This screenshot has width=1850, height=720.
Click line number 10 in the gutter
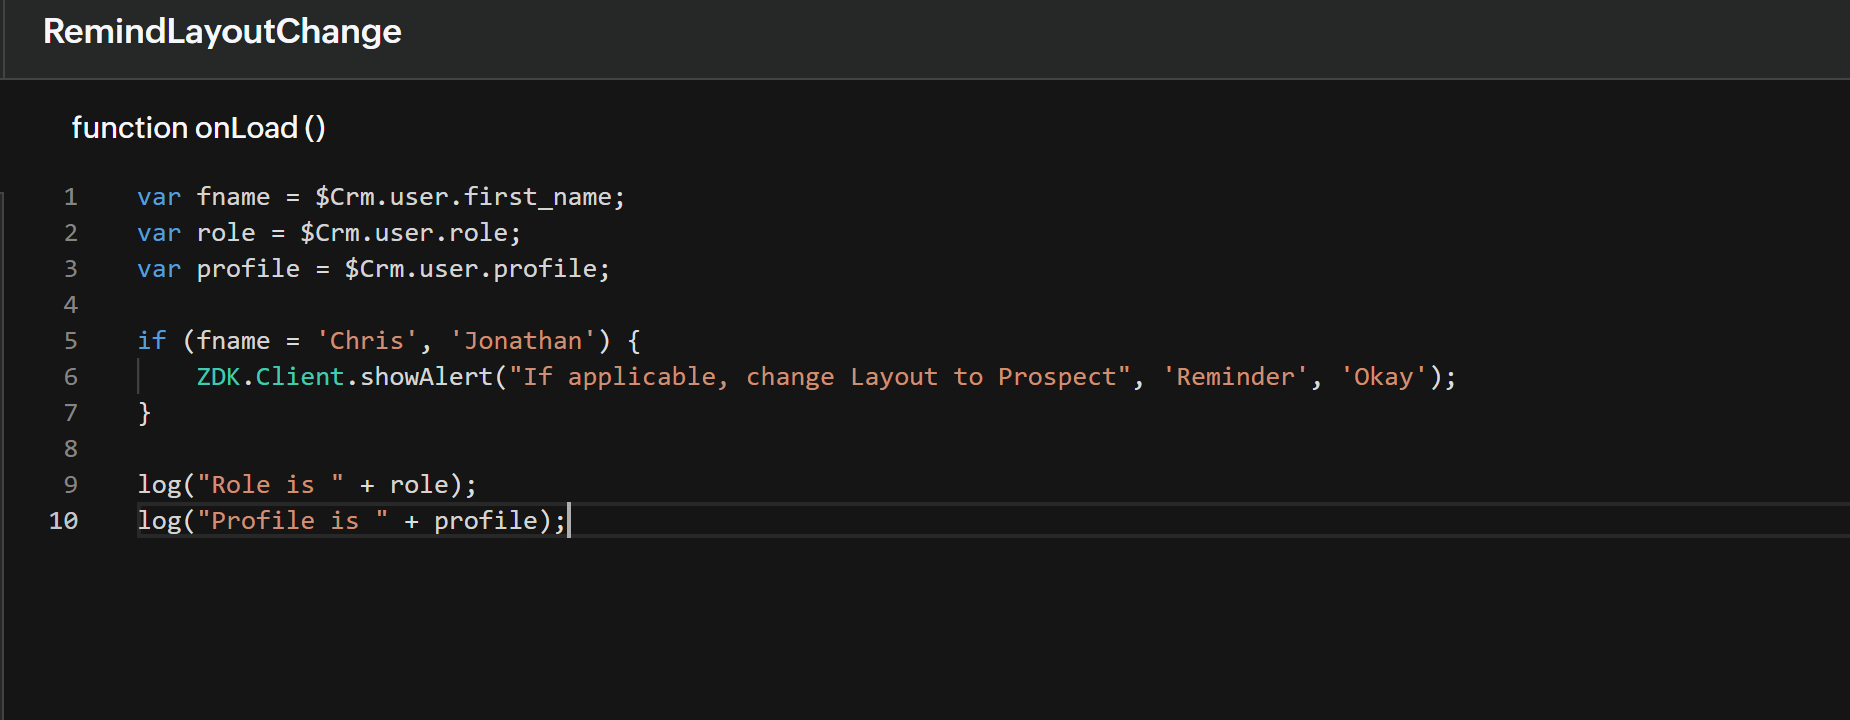tap(63, 521)
